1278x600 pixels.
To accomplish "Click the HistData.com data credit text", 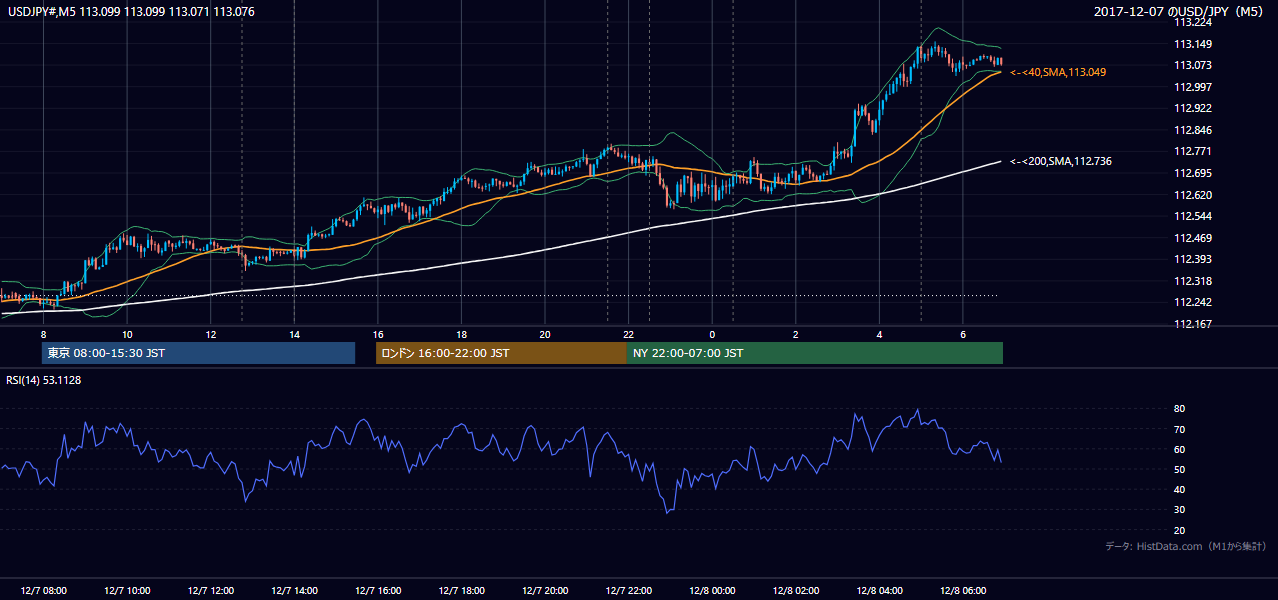I will tap(1186, 546).
